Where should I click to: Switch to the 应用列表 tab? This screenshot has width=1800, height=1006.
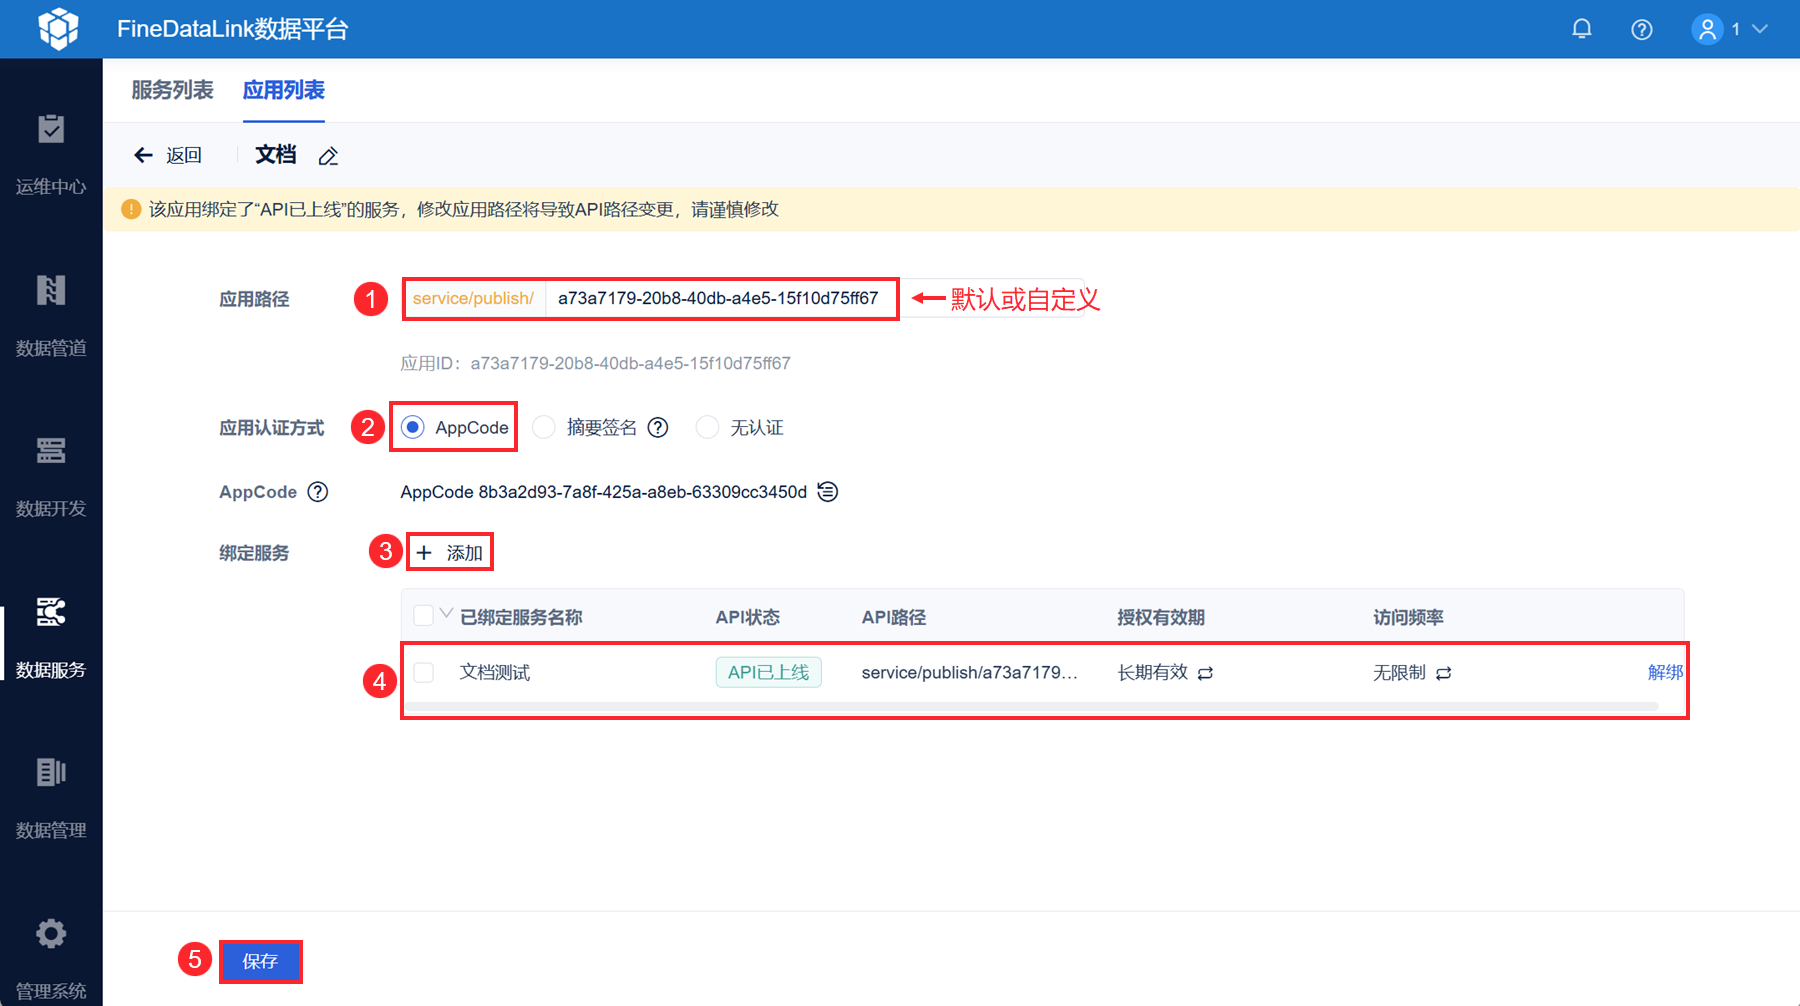click(284, 90)
